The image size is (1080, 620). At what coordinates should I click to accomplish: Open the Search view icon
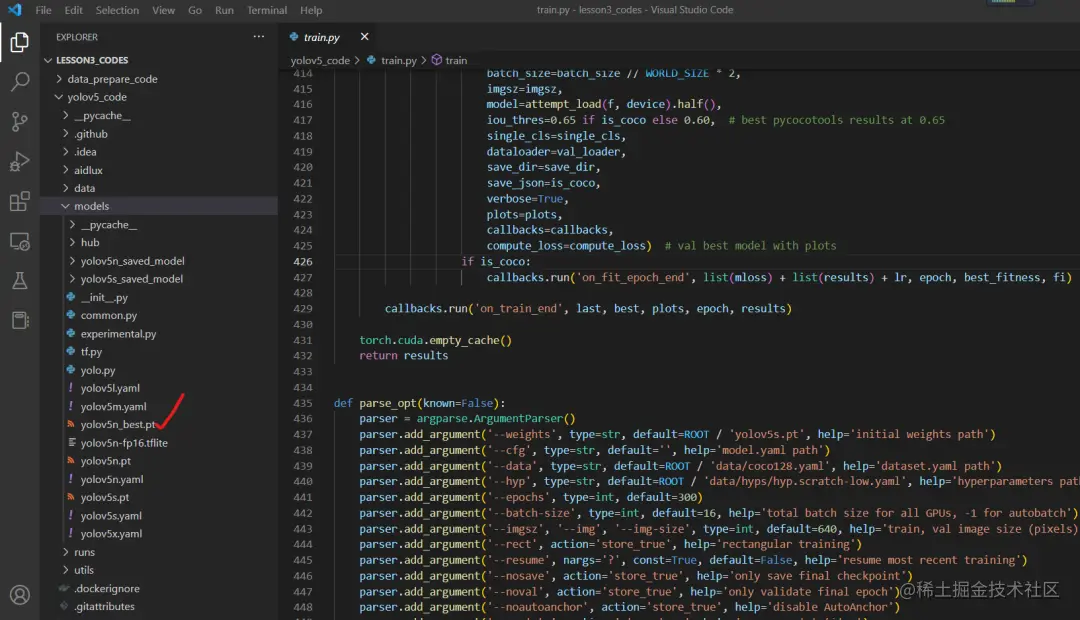point(19,82)
